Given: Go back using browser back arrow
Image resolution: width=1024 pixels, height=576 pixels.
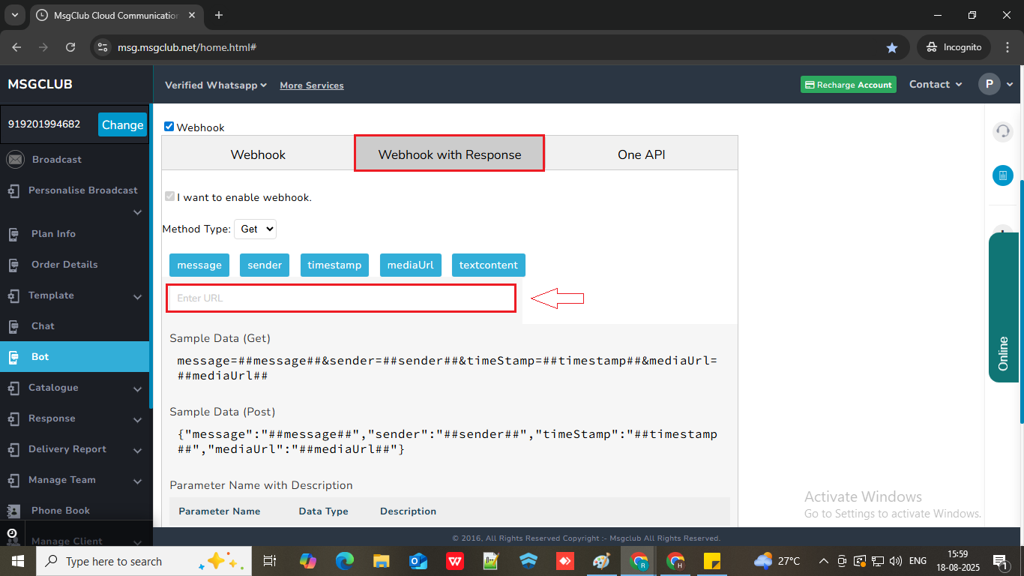Looking at the screenshot, I should click(17, 47).
